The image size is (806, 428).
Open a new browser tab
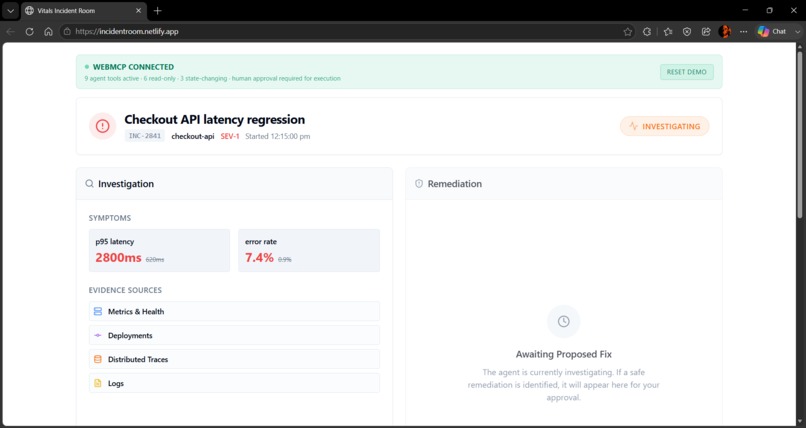158,11
